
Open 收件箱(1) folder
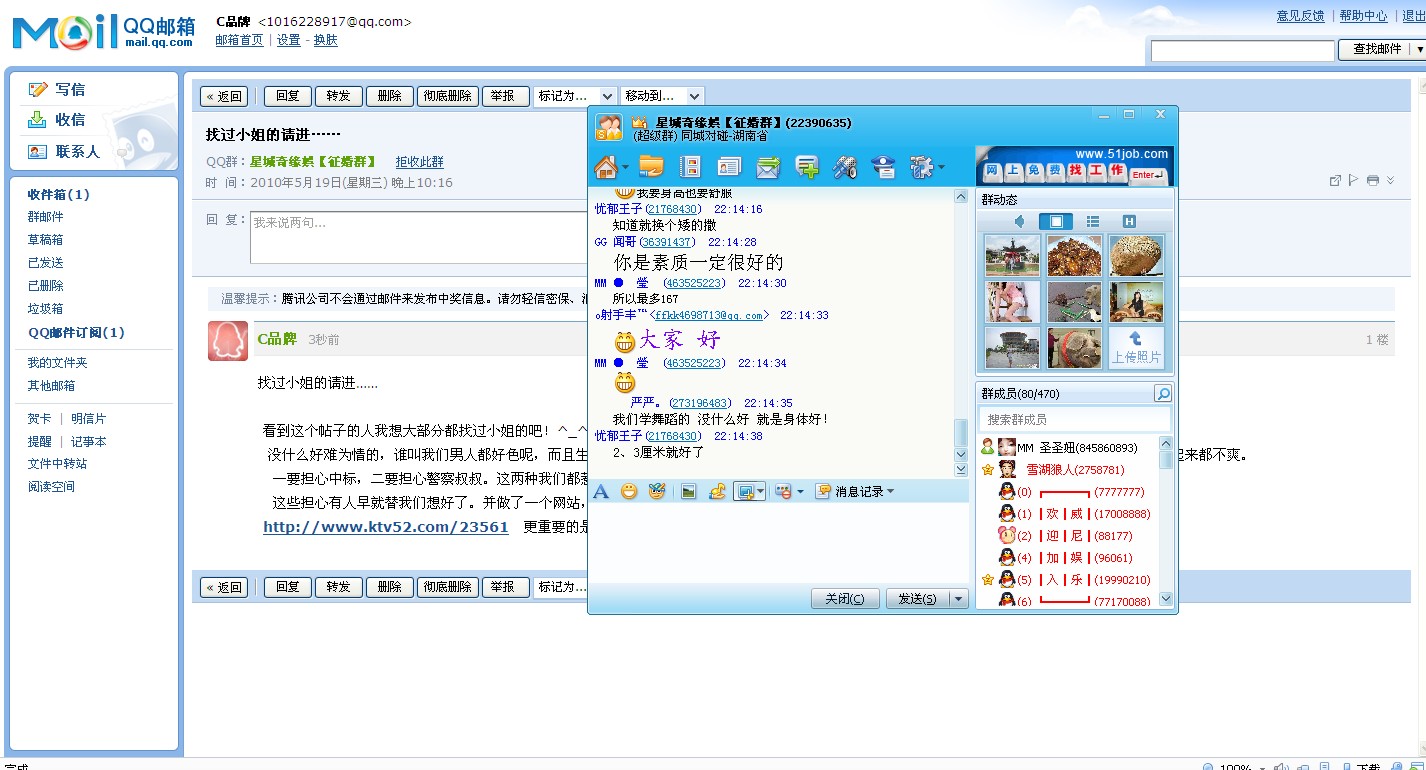58,194
